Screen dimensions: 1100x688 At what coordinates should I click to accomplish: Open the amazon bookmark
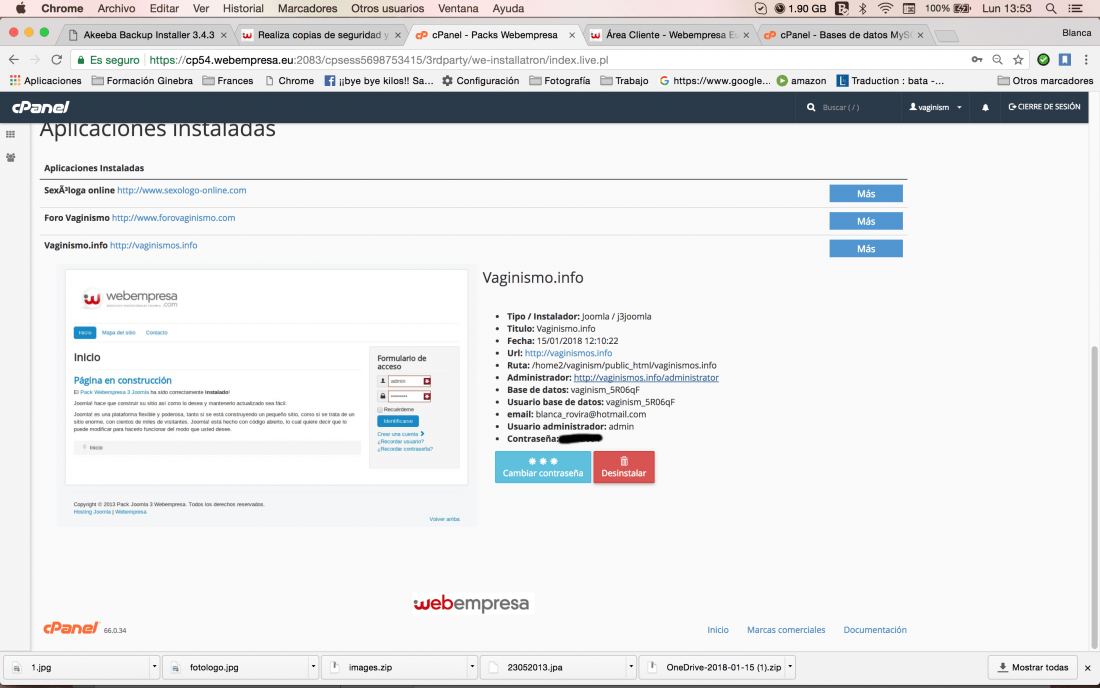[801, 81]
